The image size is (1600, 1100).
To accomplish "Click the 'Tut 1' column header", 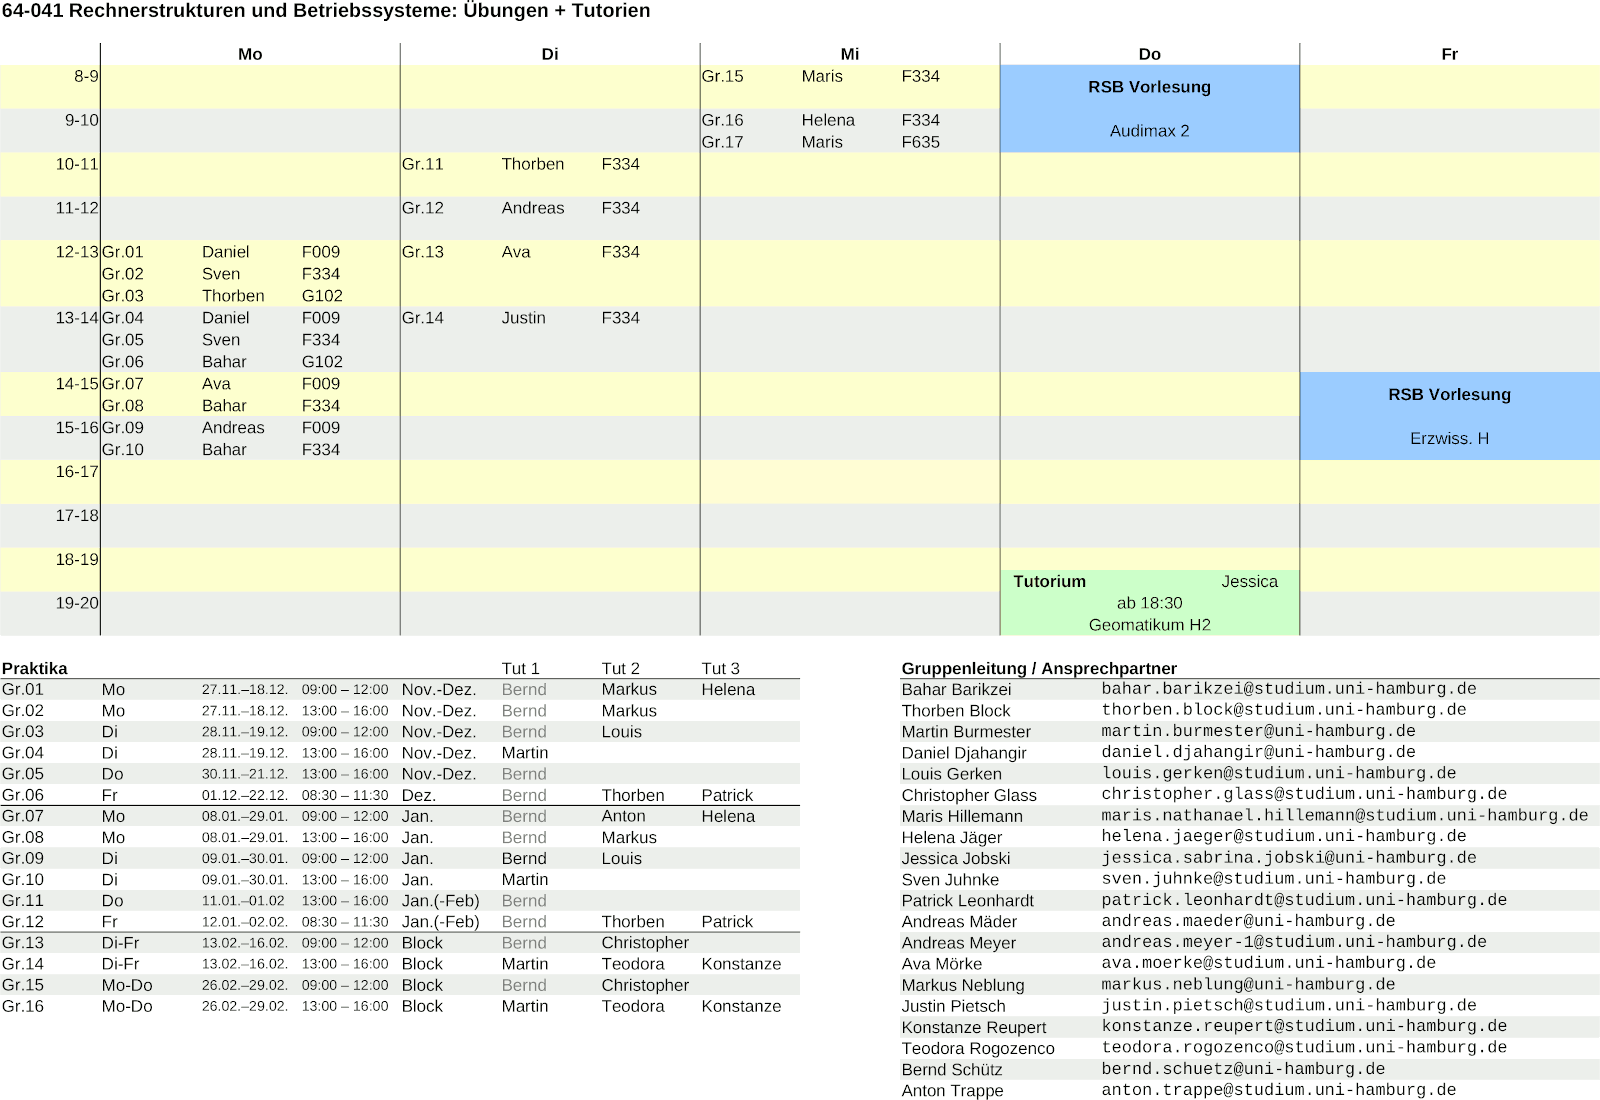I will [521, 669].
